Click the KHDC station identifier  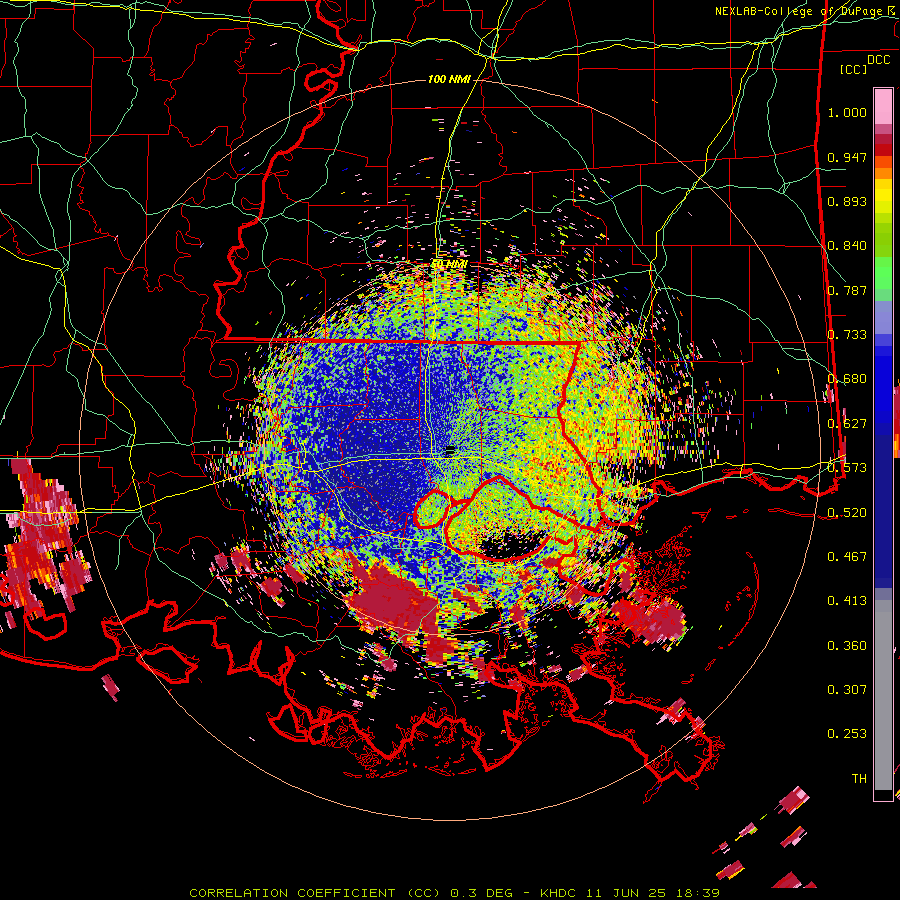[x=560, y=893]
